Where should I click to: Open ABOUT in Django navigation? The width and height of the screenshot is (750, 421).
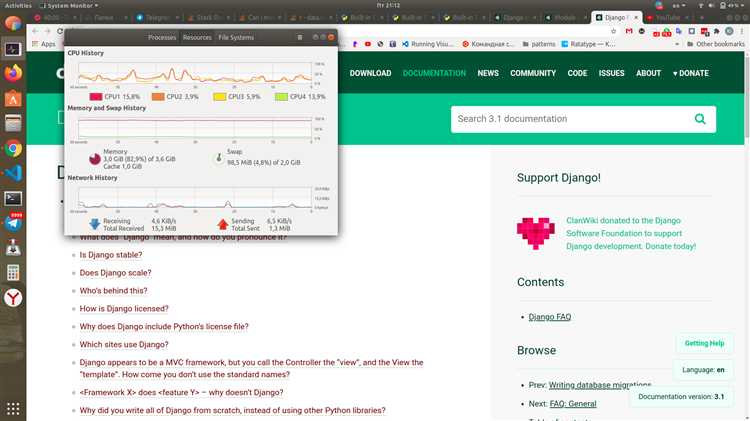(x=648, y=73)
